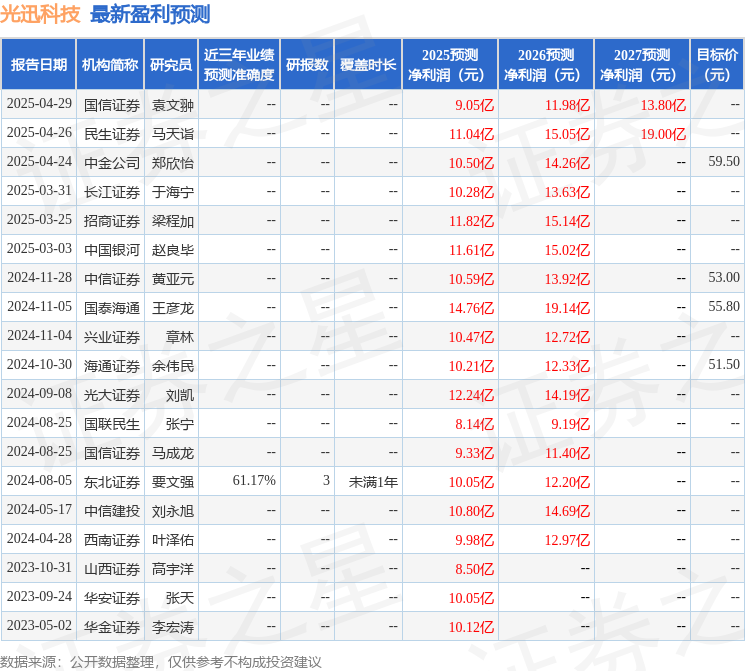
Task: Click the 9.05亿 profit value
Action: tap(474, 105)
